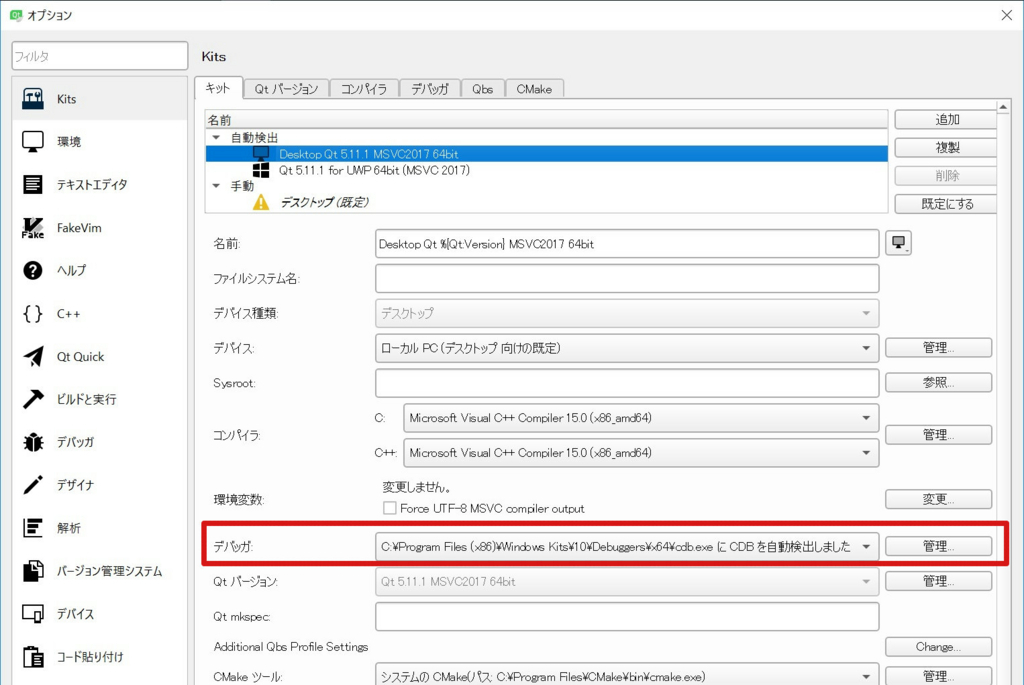Click the Qt mkspec text field
This screenshot has width=1024, height=685.
tap(627, 616)
